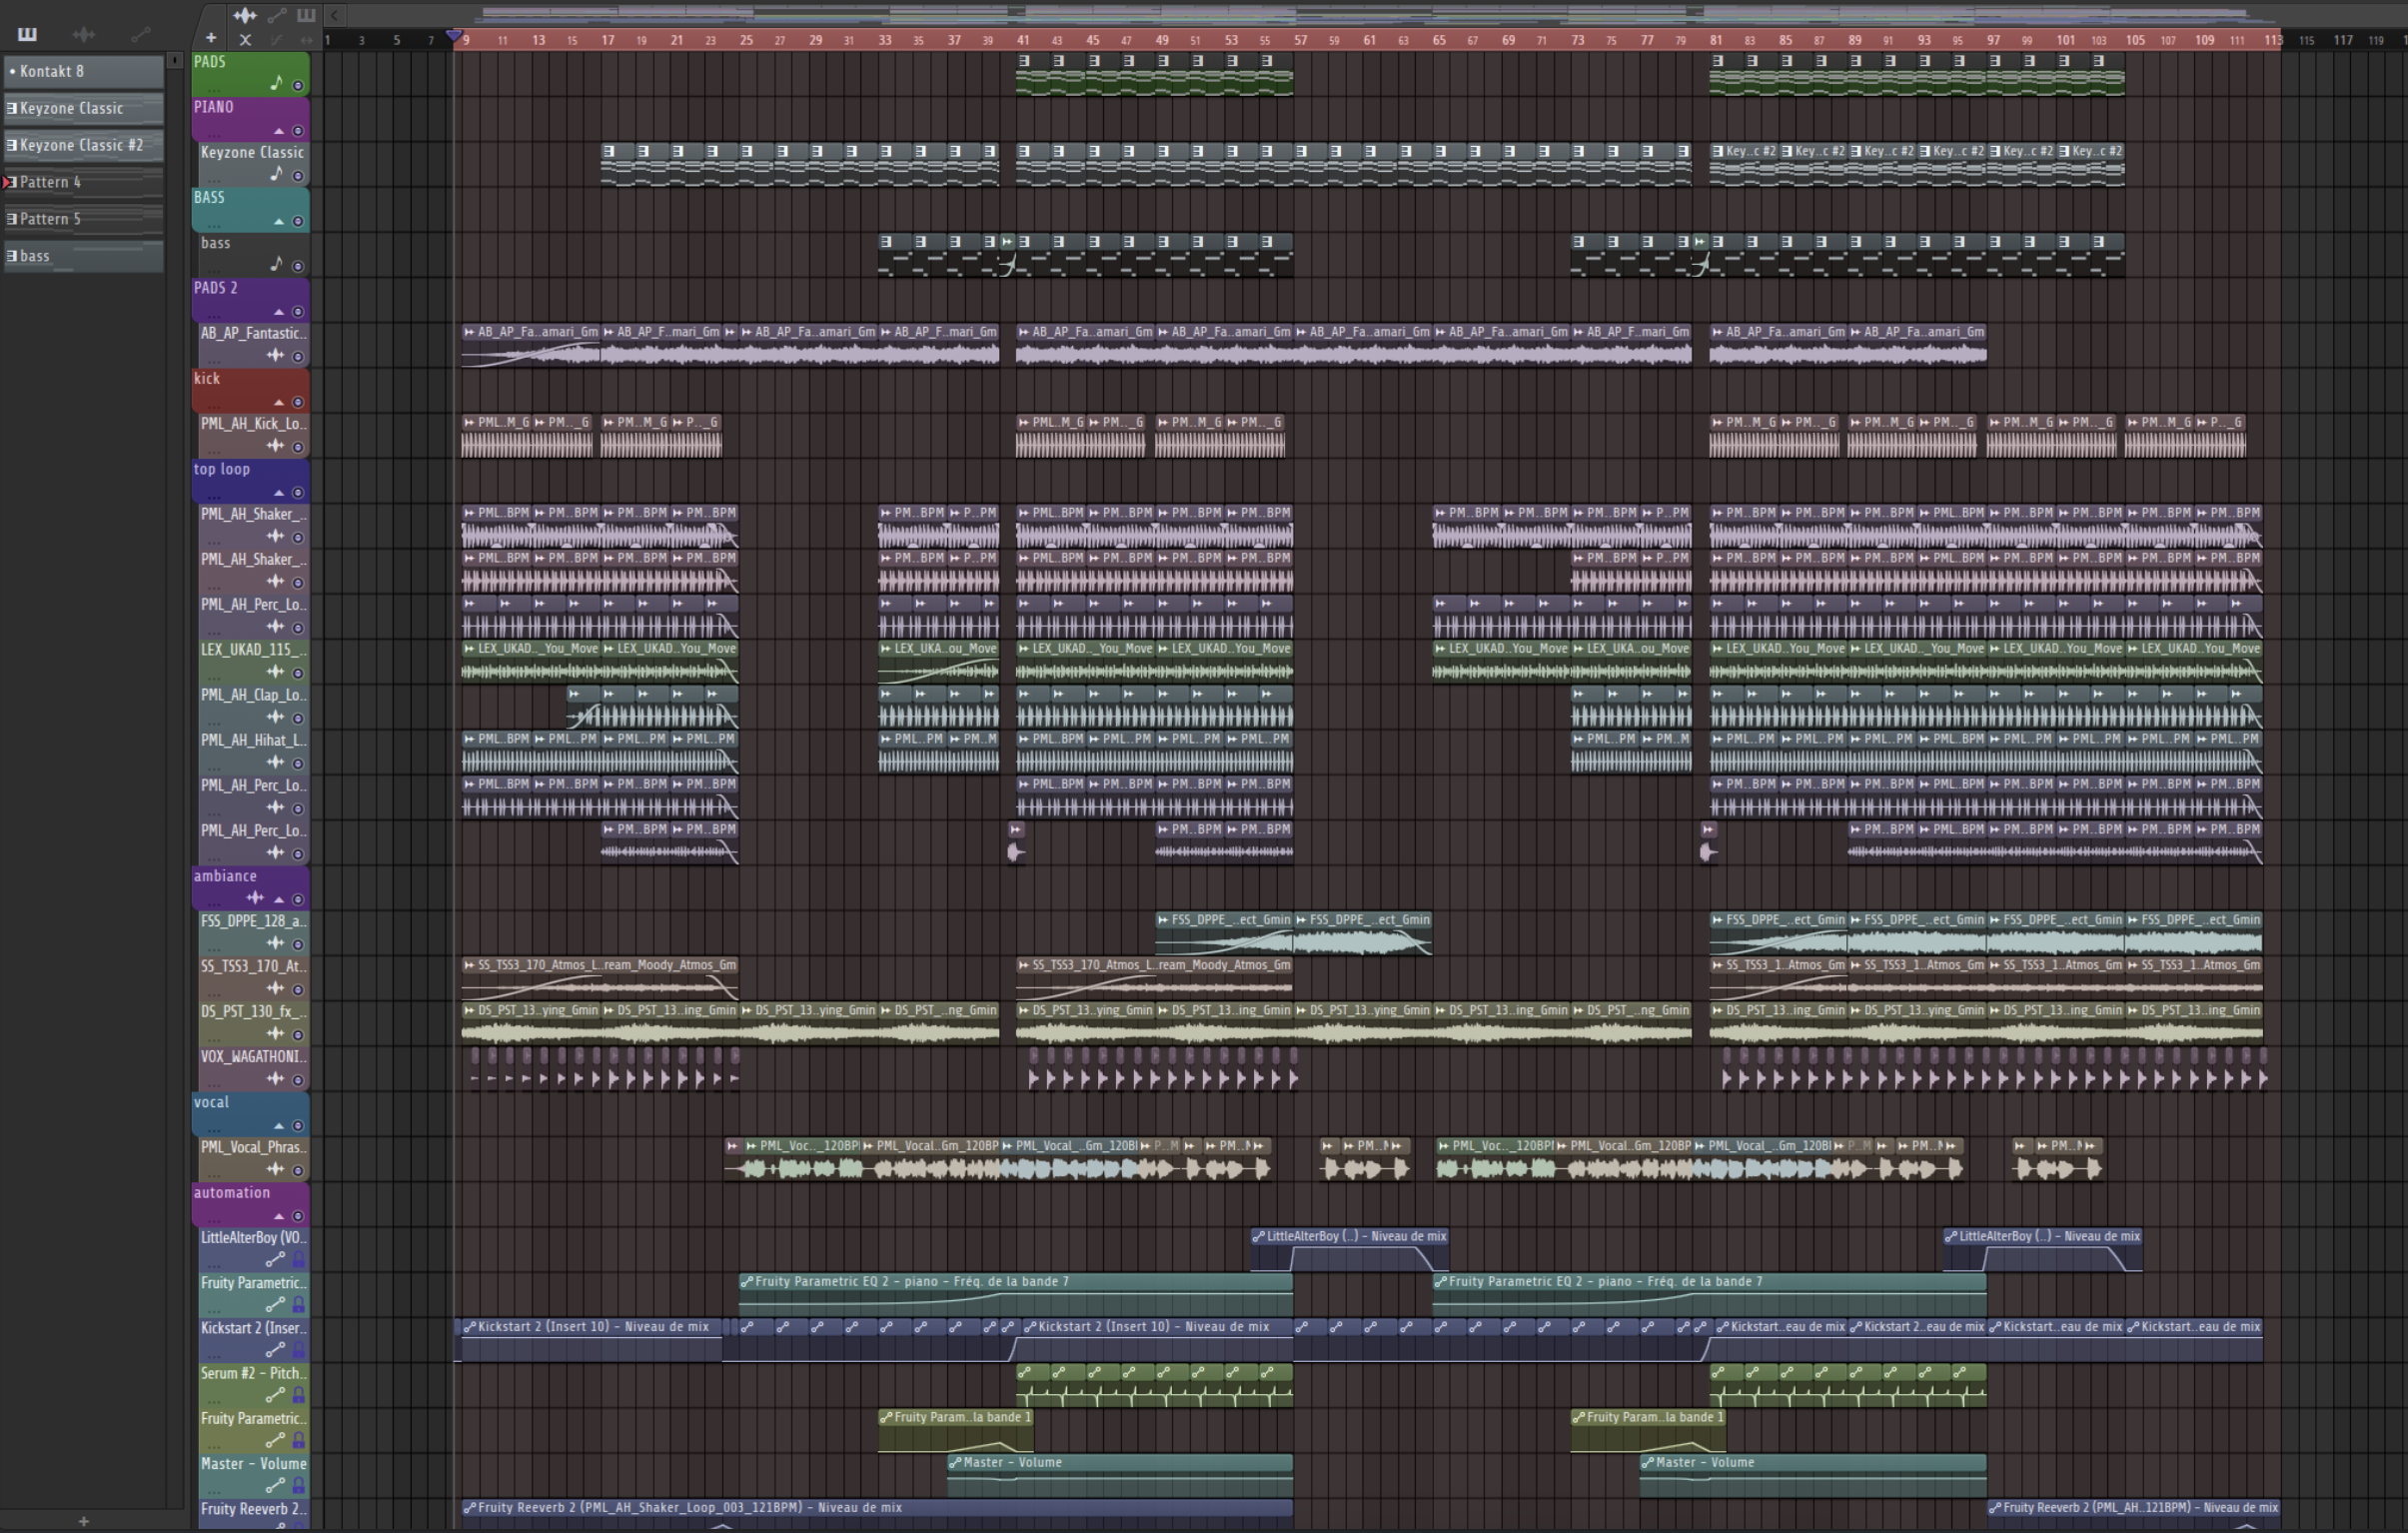The width and height of the screenshot is (2408, 1533).
Task: Select Keyzone Classic in the picker list
Action: point(84,108)
